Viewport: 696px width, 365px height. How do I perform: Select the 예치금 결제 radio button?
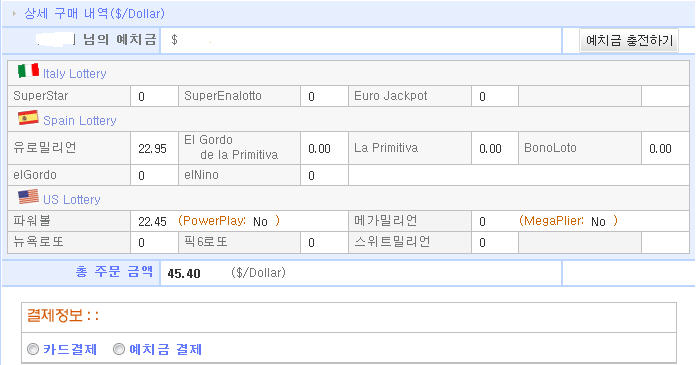119,349
